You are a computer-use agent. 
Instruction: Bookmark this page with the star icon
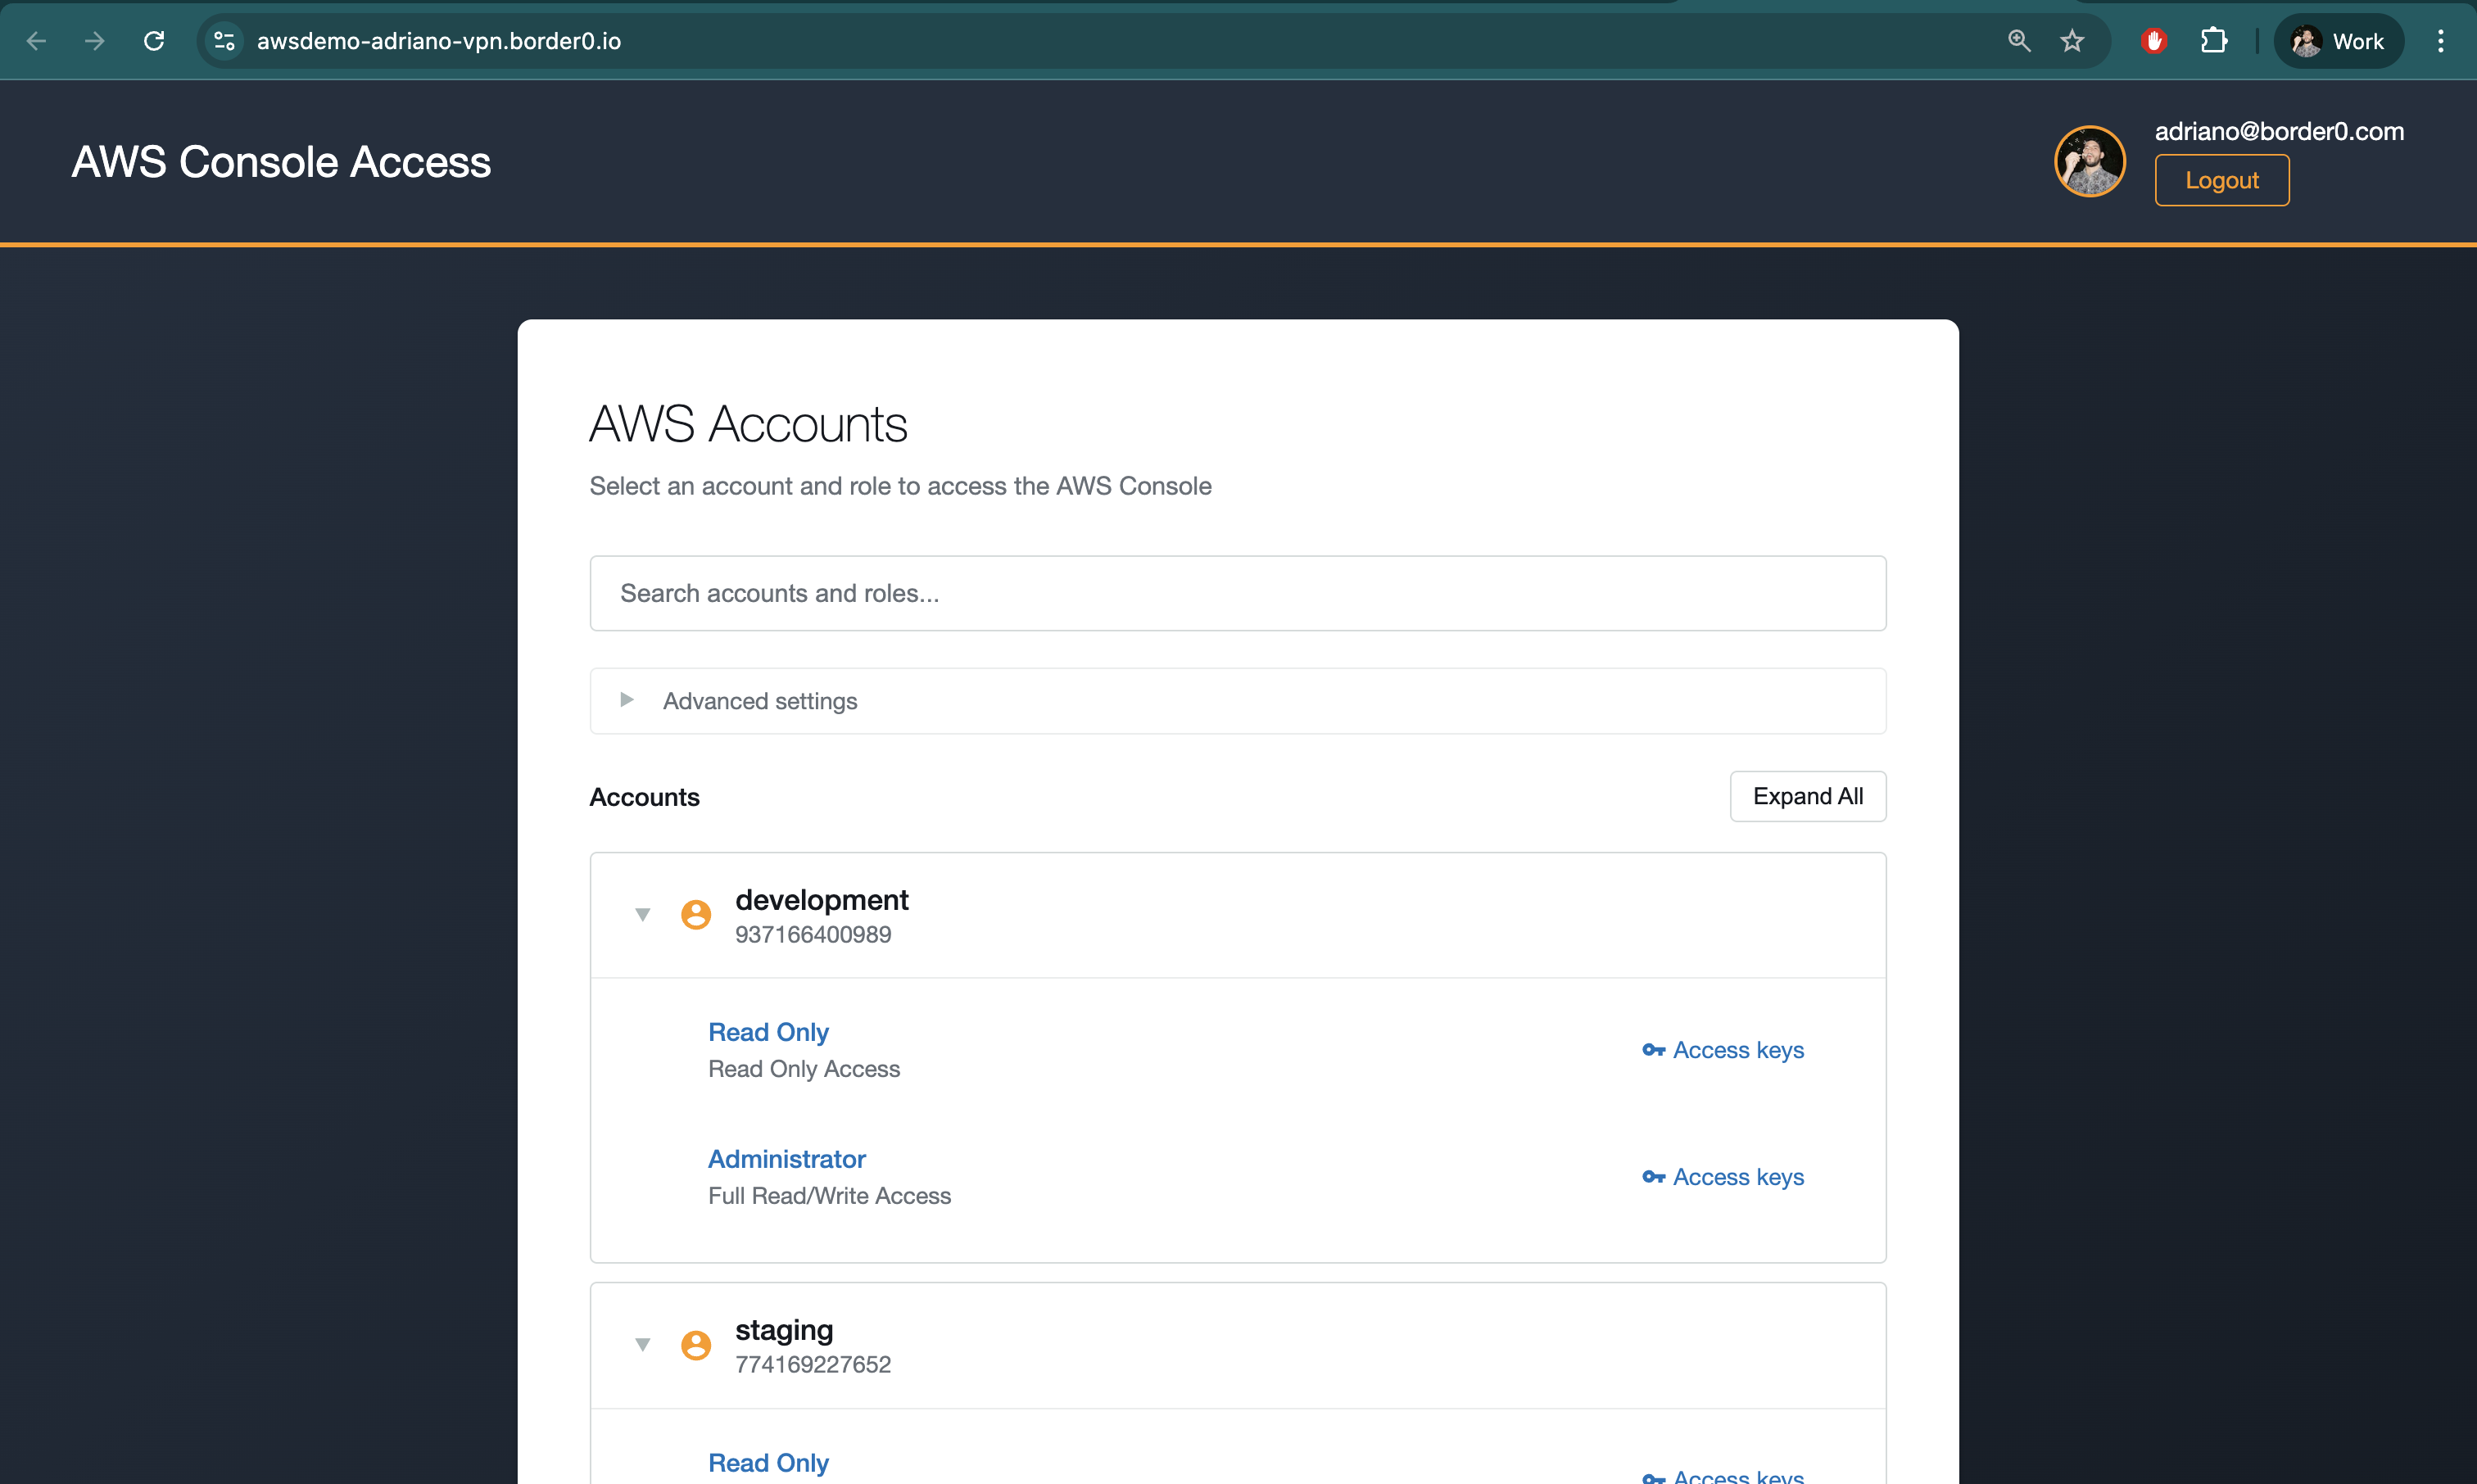tap(2072, 41)
